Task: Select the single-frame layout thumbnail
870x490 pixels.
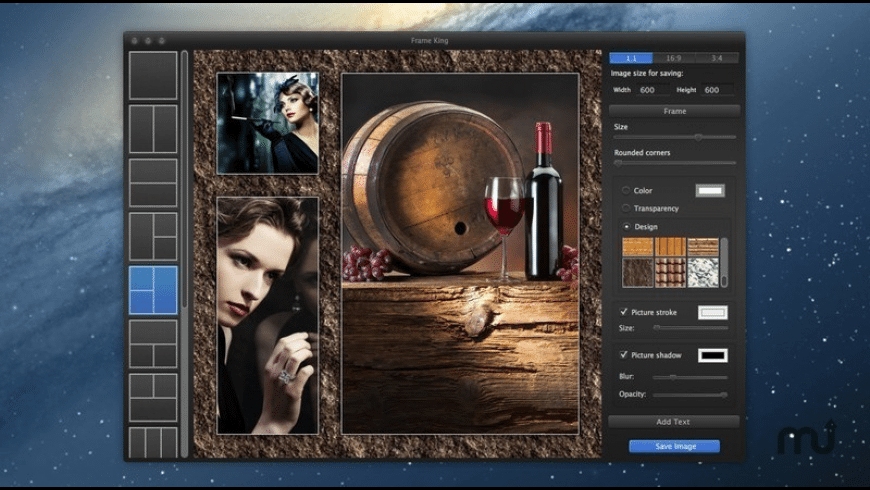Action: point(153,76)
